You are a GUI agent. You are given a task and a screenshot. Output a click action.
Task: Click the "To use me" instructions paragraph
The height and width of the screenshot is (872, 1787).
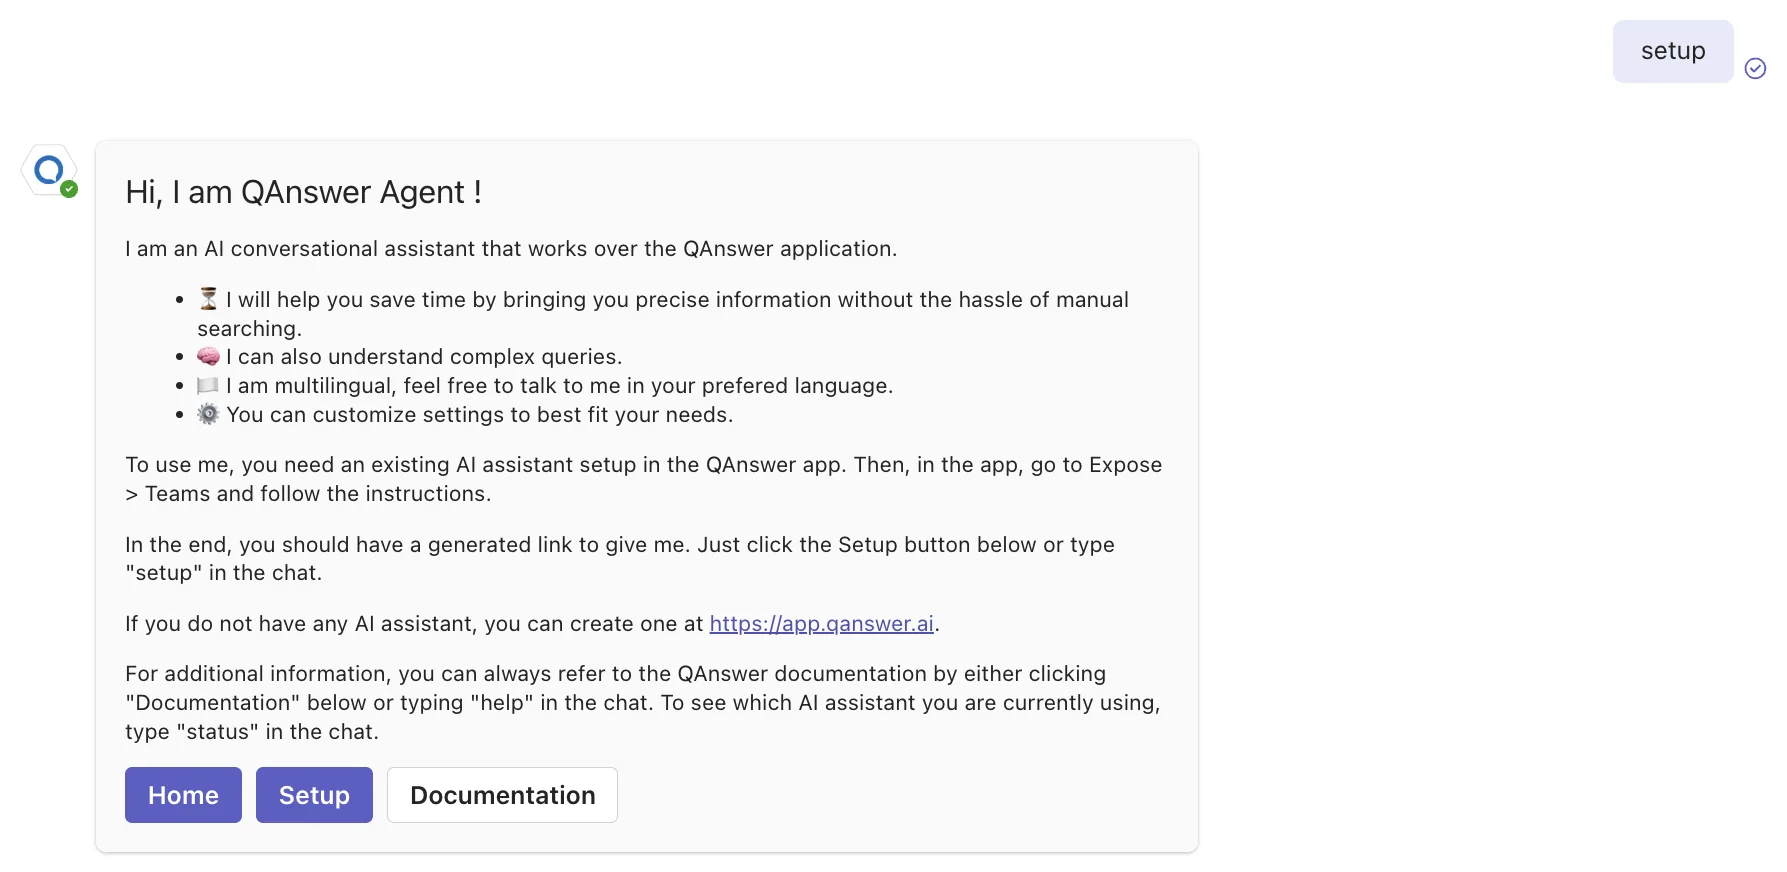[644, 479]
